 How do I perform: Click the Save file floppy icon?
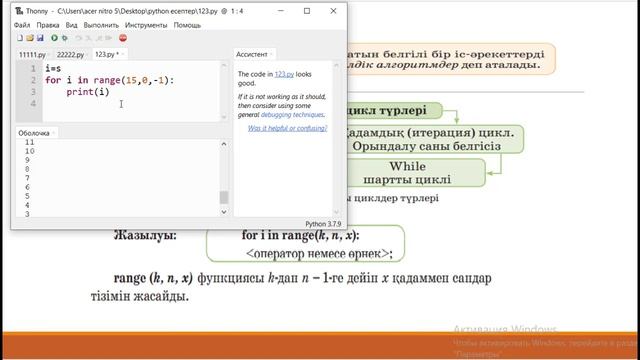(40, 38)
